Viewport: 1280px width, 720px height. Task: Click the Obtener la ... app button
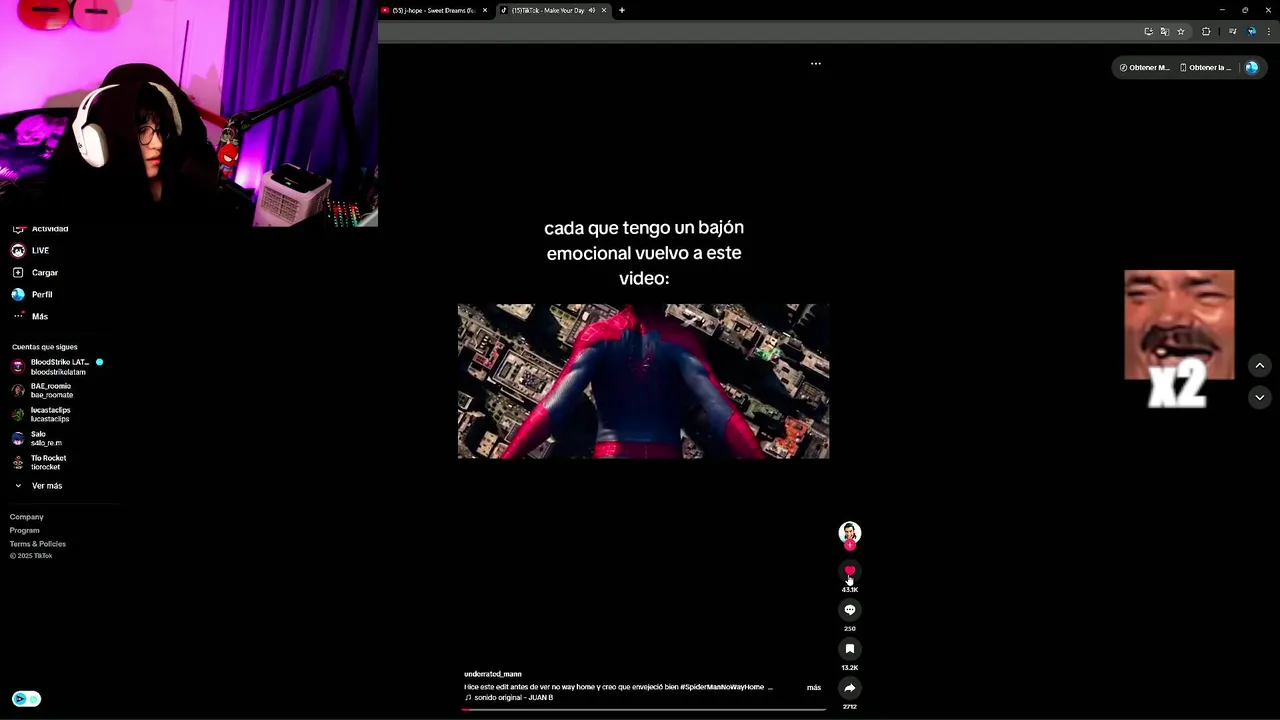1205,67
